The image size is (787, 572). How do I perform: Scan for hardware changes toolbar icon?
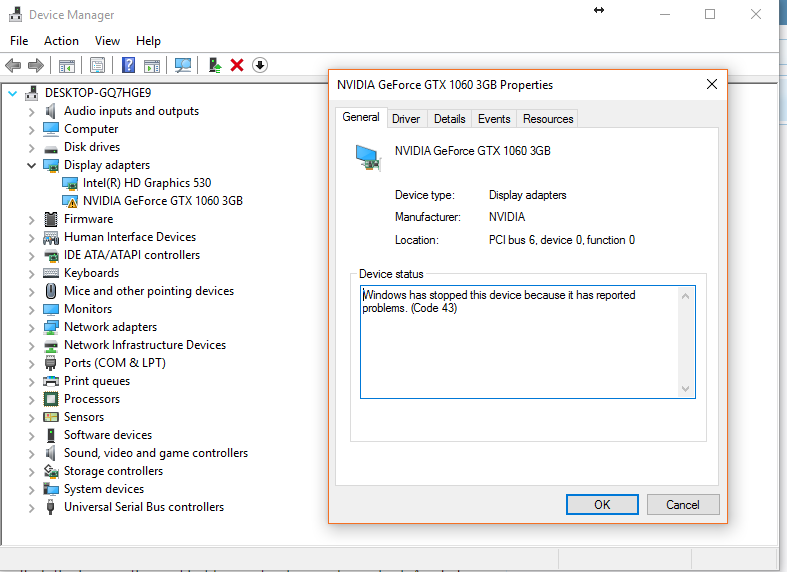coord(183,65)
